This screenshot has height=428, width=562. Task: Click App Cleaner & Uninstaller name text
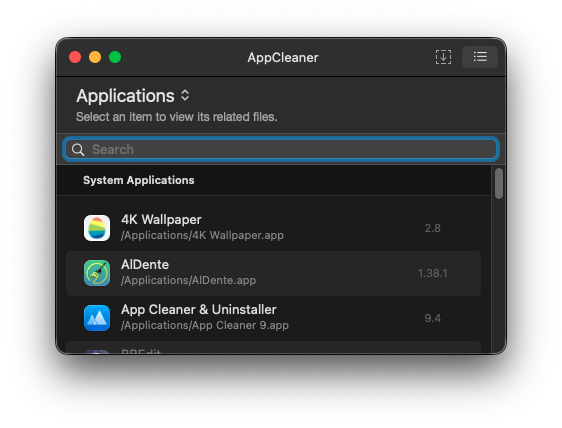199,309
